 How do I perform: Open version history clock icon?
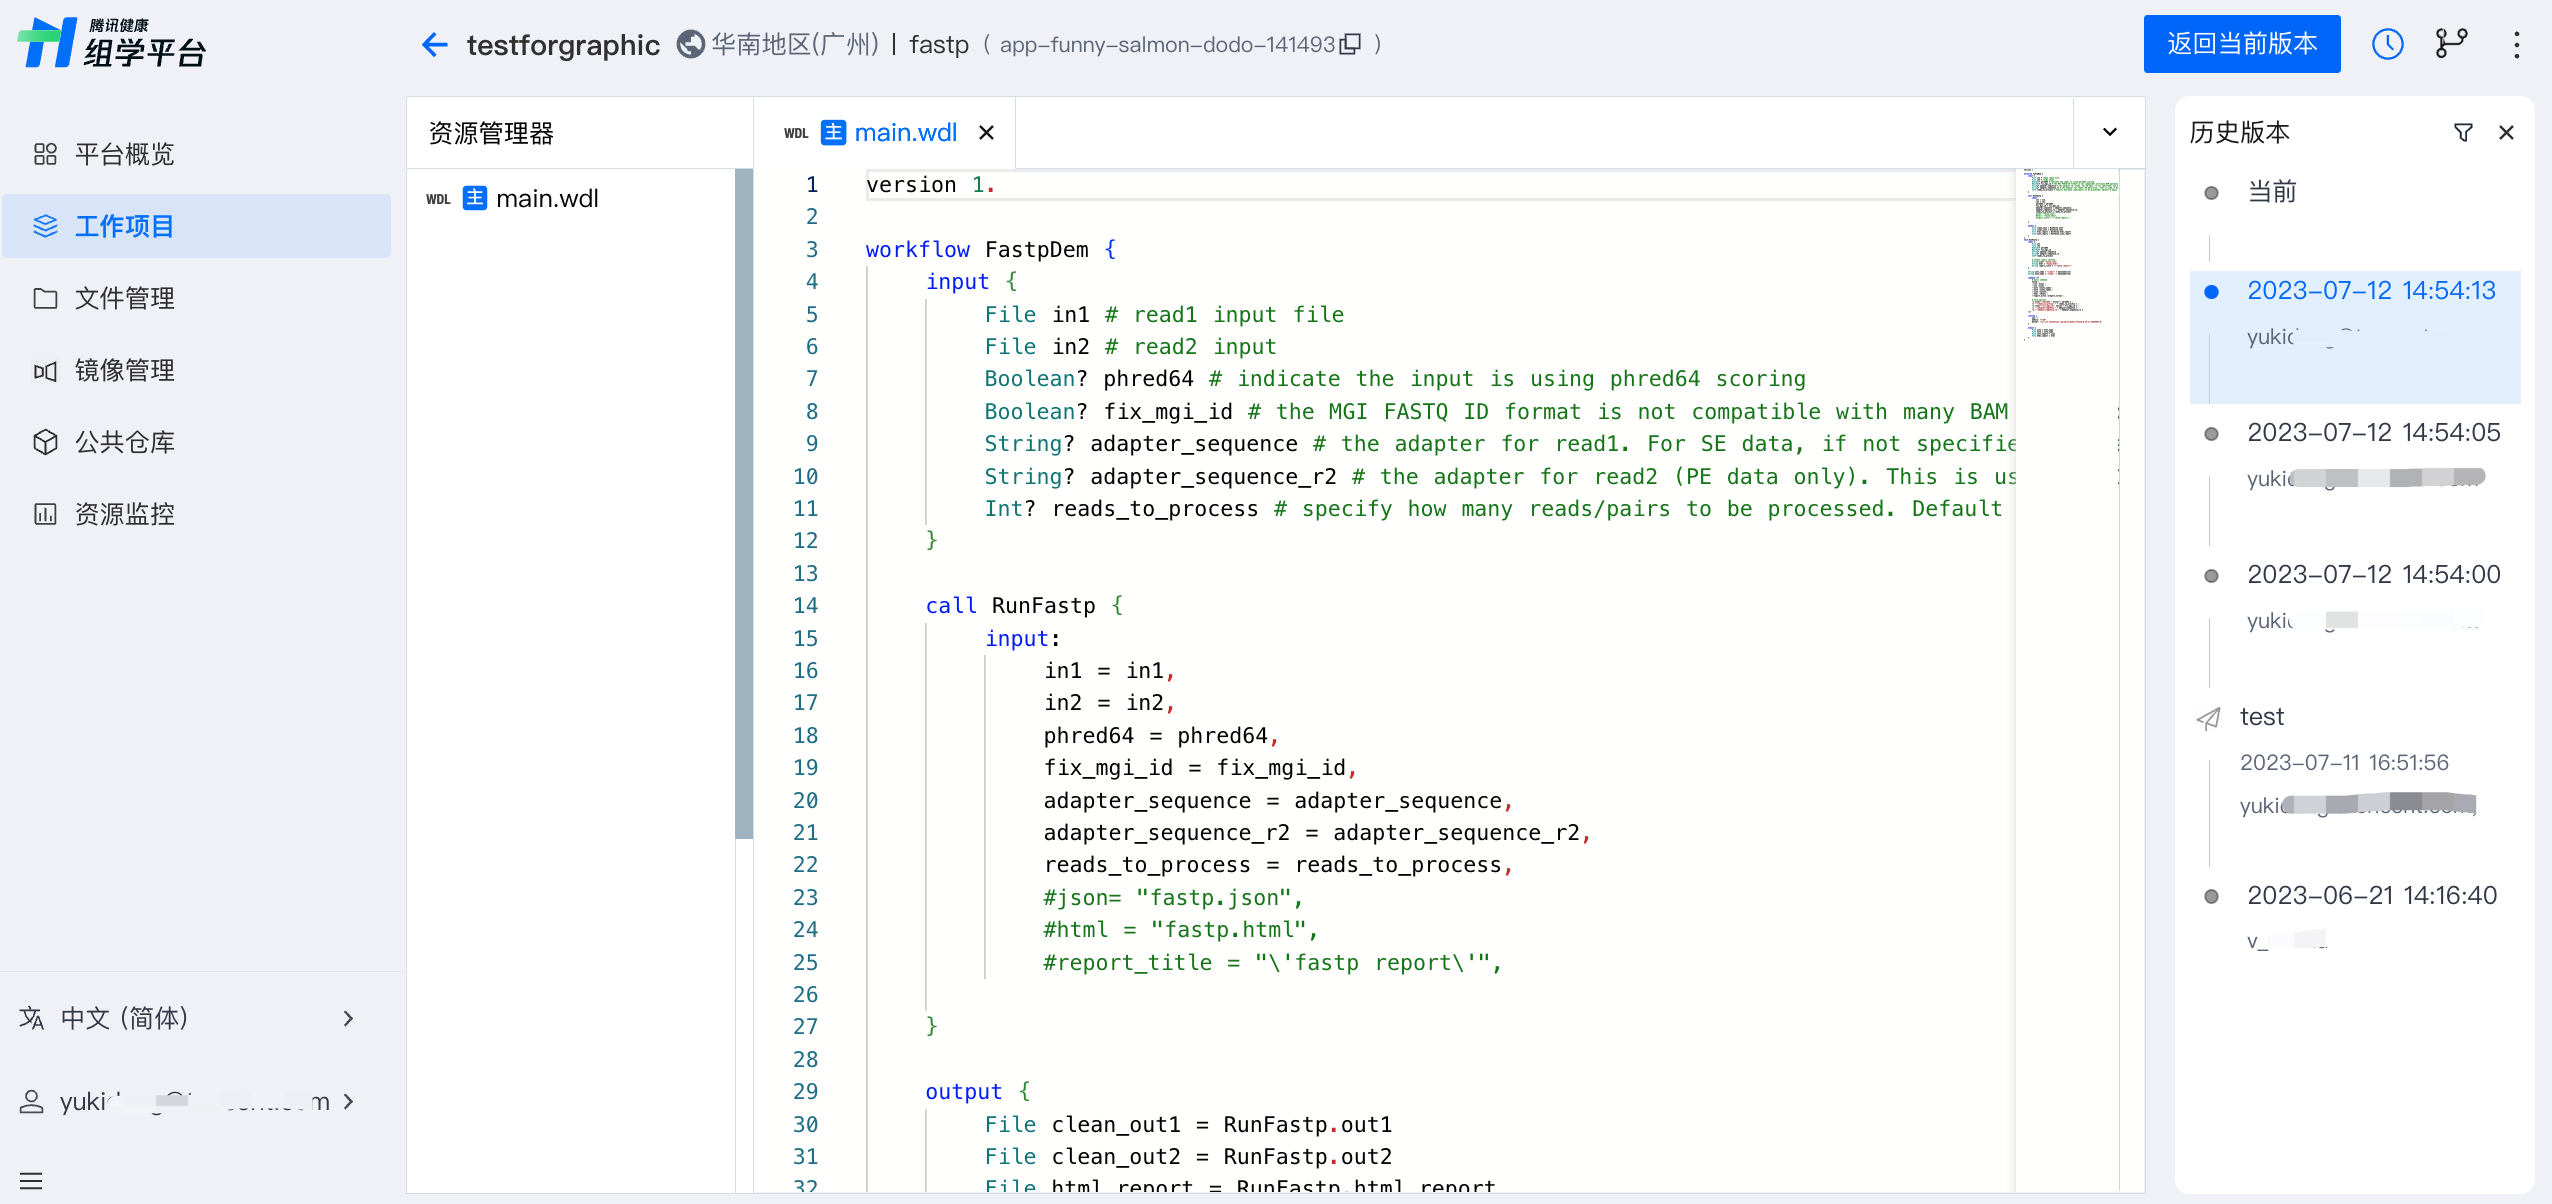point(2387,44)
